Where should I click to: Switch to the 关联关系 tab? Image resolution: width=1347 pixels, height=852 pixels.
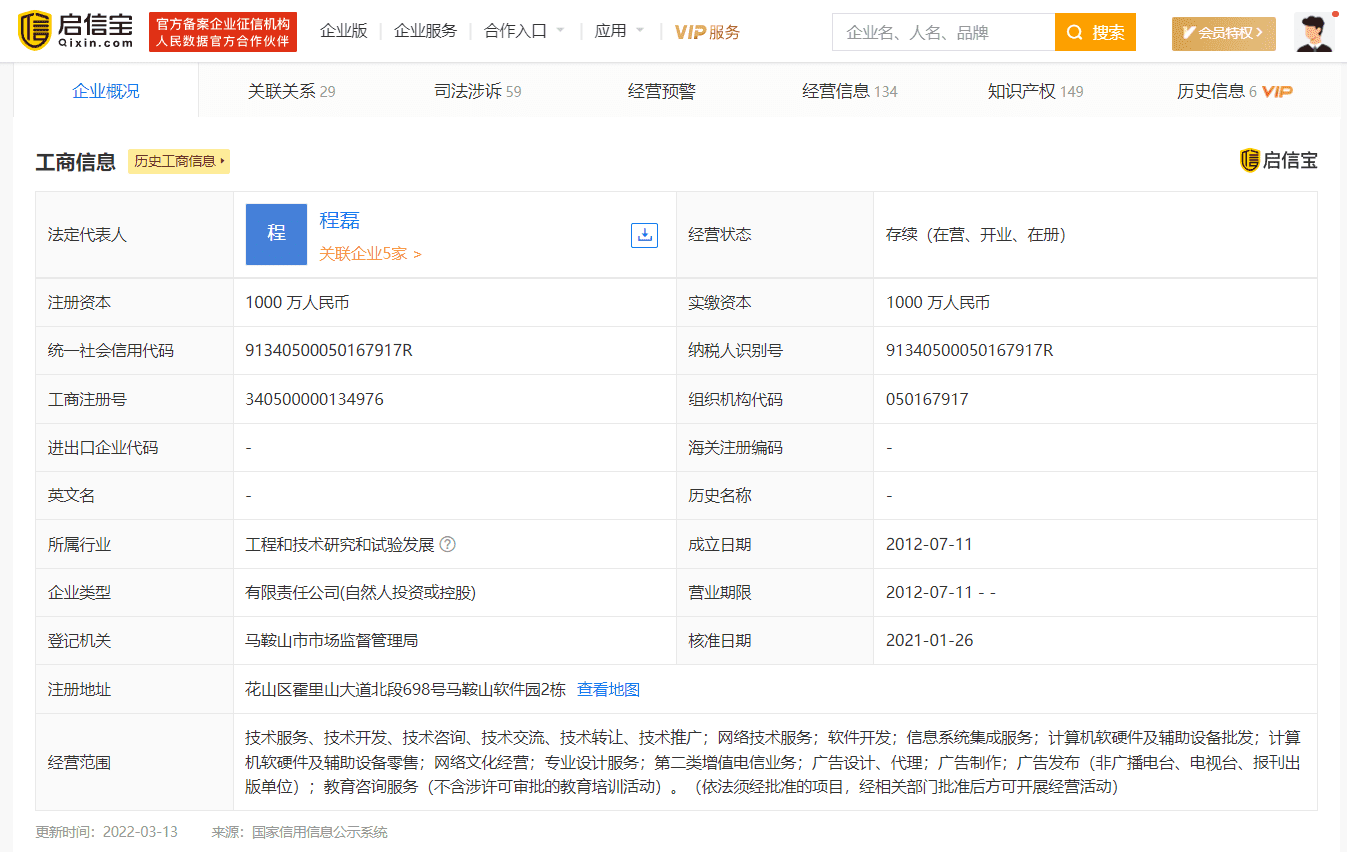coord(291,91)
